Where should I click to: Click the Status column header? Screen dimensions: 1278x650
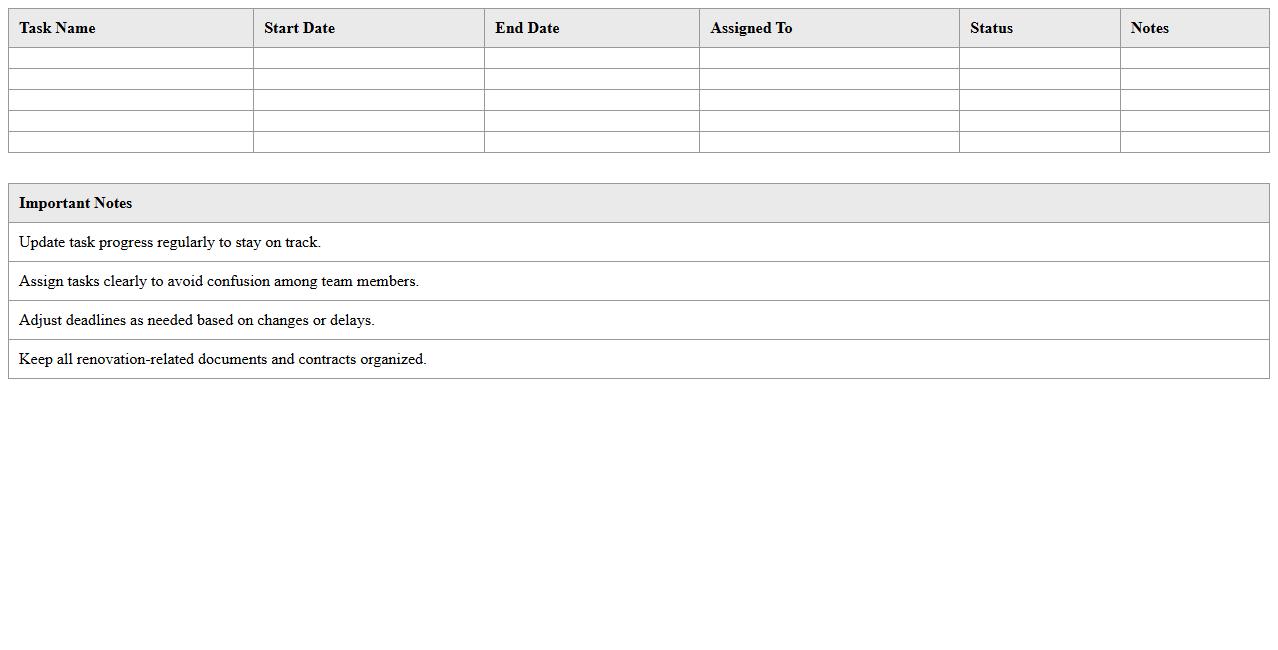pyautogui.click(x=991, y=28)
